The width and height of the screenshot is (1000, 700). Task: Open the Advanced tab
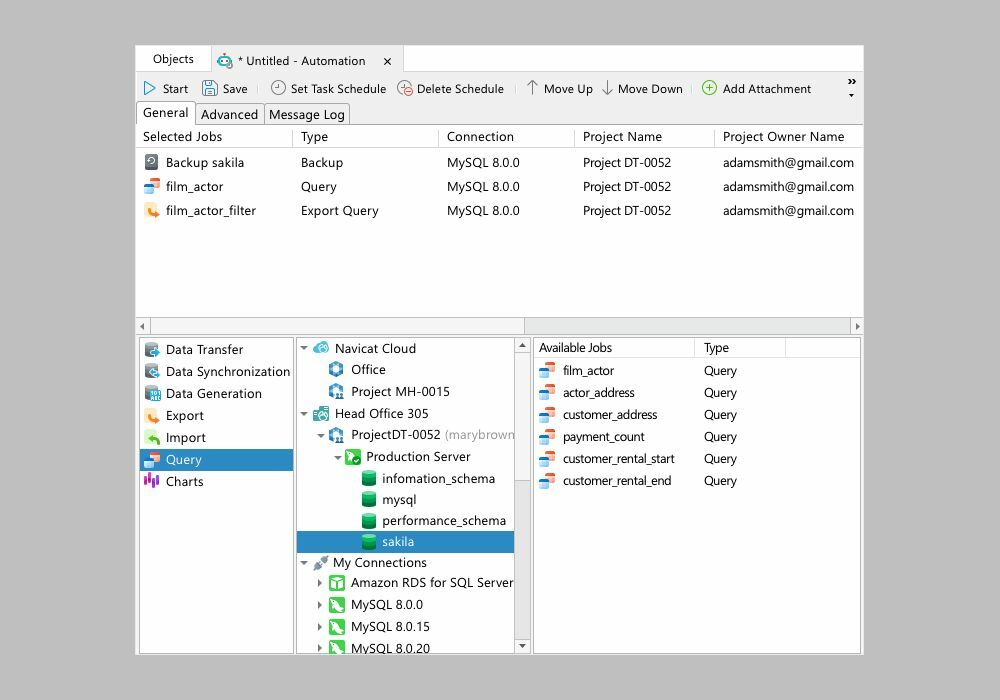pos(230,114)
